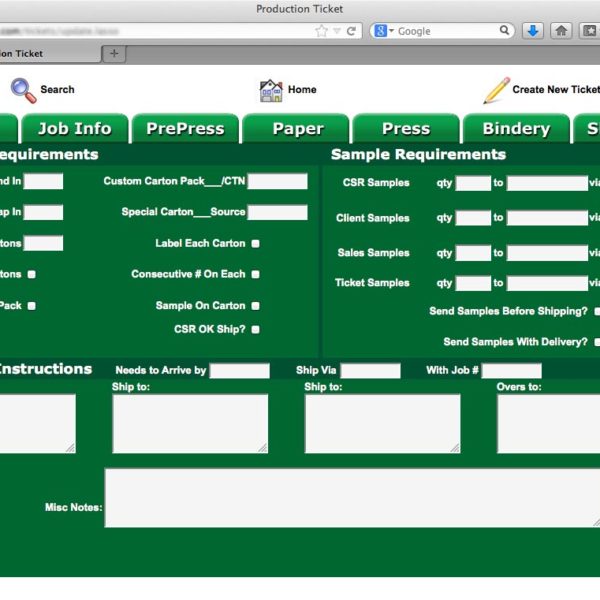Click into the Misc Notes text area
This screenshot has width=600, height=600.
pyautogui.click(x=352, y=497)
